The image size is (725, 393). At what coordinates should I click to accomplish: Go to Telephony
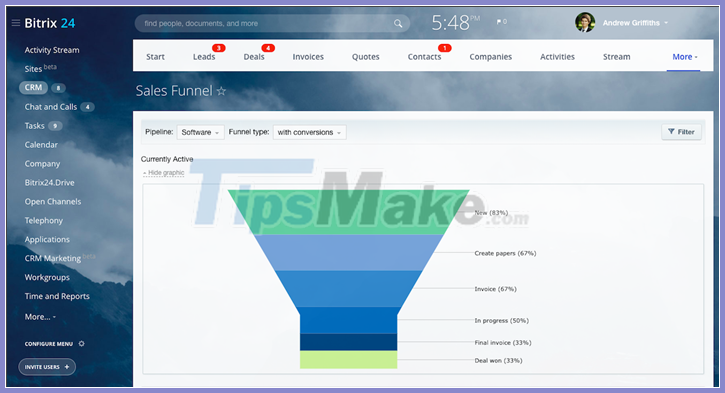pyautogui.click(x=43, y=221)
